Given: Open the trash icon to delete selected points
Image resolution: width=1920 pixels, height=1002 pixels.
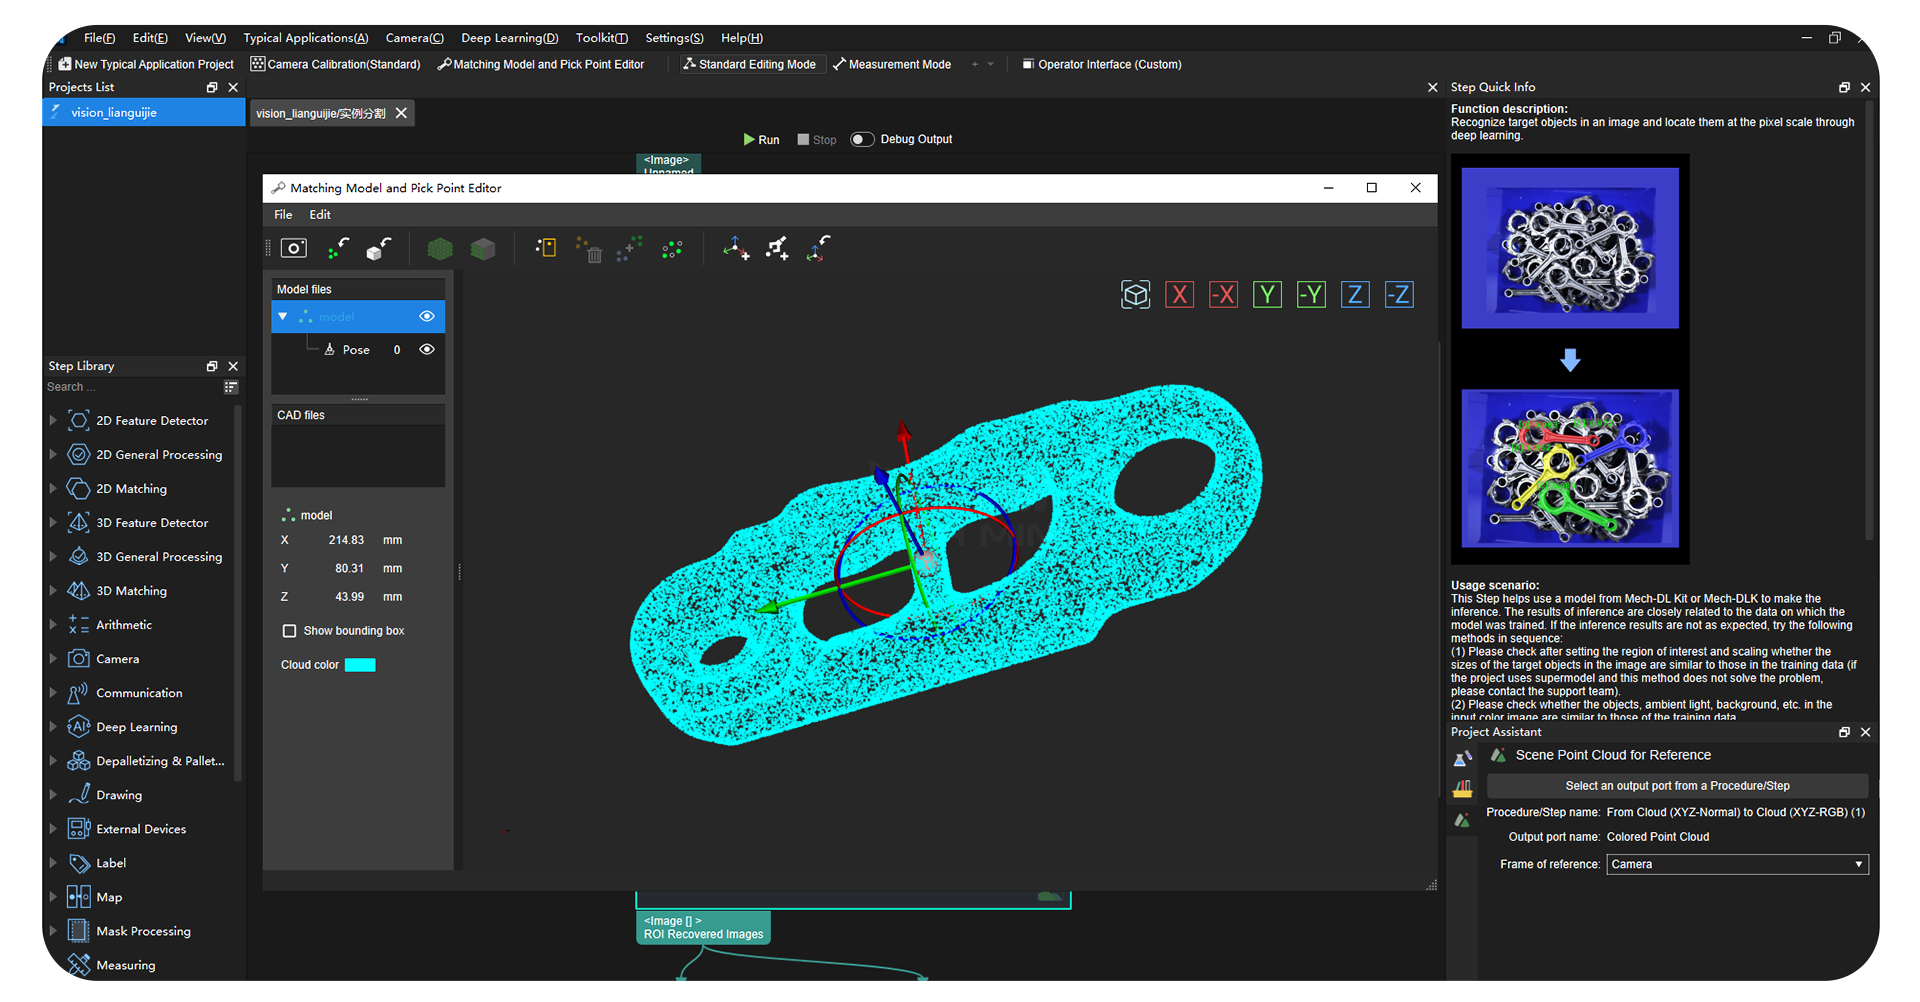Looking at the screenshot, I should pyautogui.click(x=593, y=254).
